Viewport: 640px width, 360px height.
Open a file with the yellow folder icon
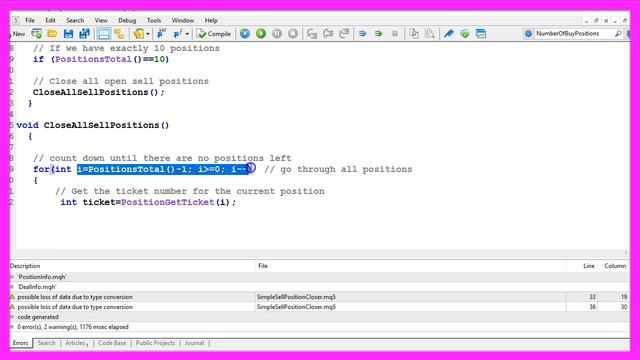click(x=52, y=34)
